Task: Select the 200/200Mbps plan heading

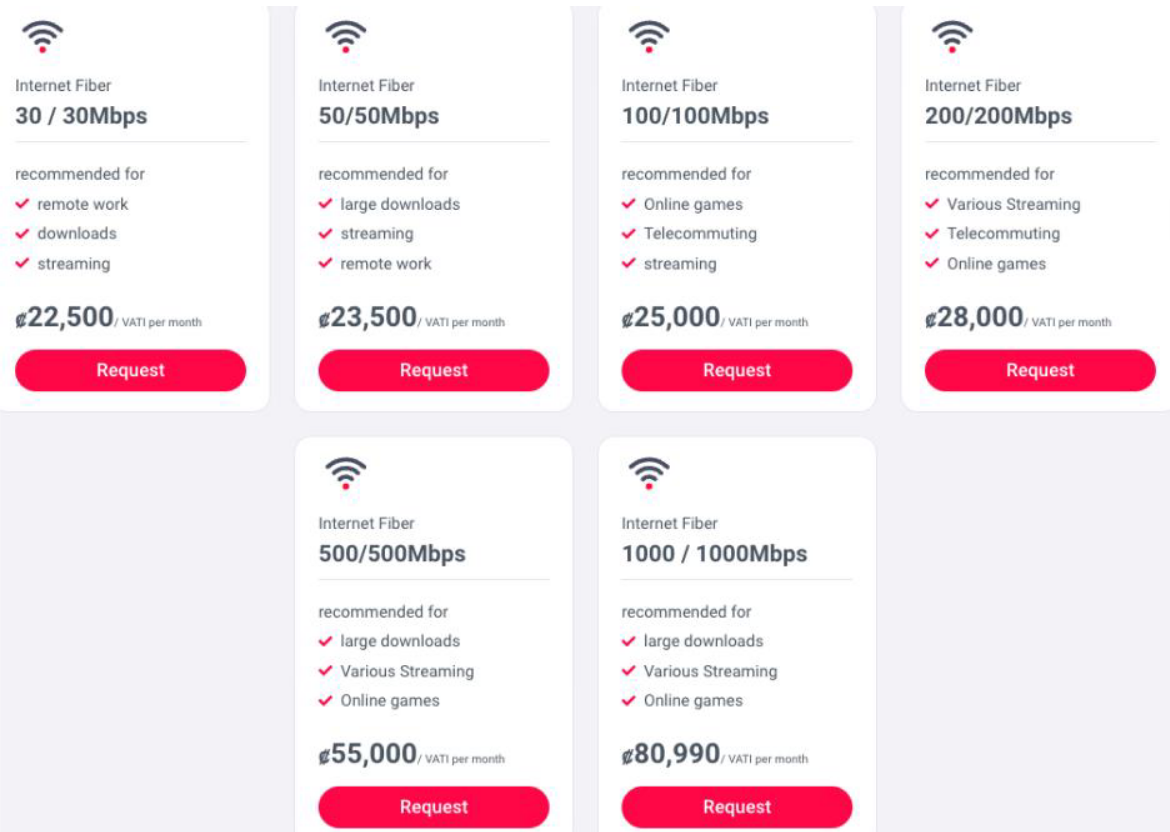Action: [x=998, y=116]
